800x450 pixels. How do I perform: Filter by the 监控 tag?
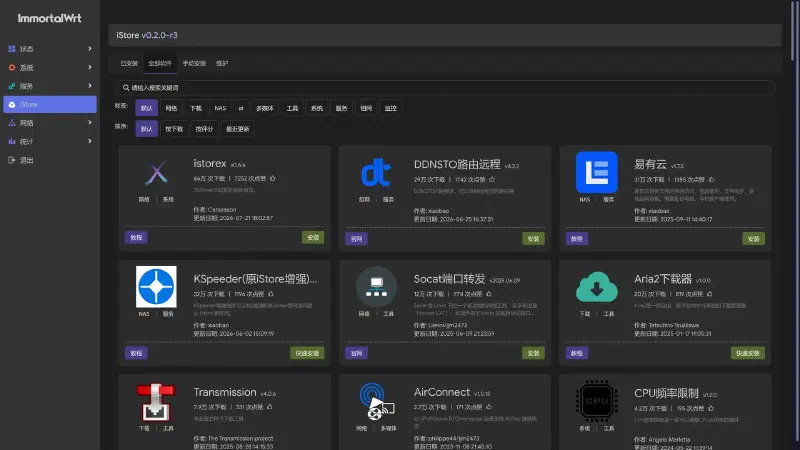click(x=390, y=108)
